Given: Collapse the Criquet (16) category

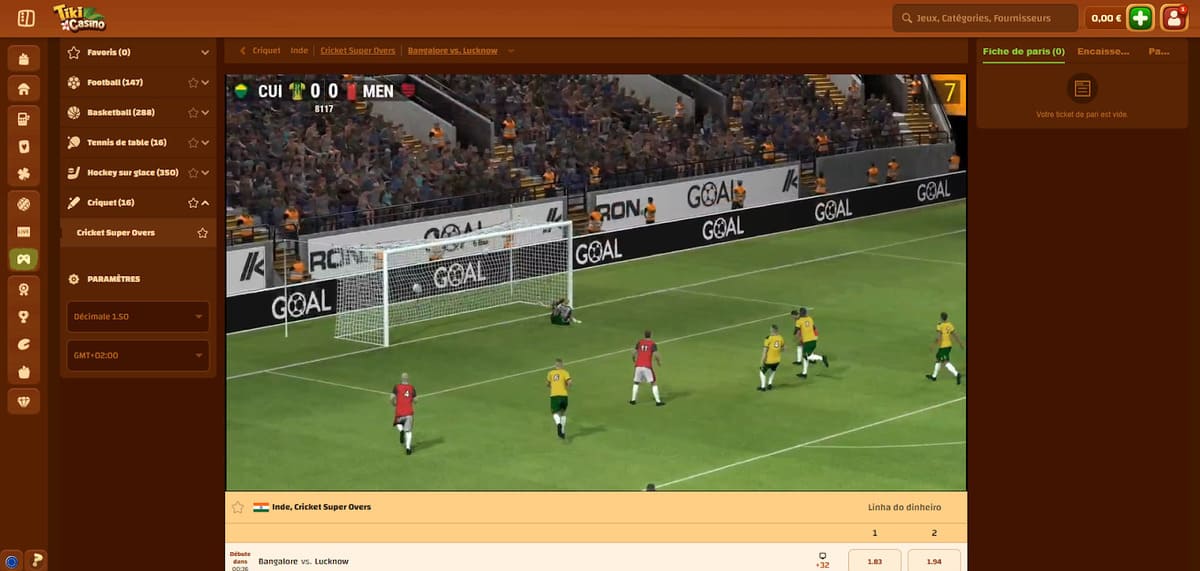Looking at the screenshot, I should pos(205,203).
